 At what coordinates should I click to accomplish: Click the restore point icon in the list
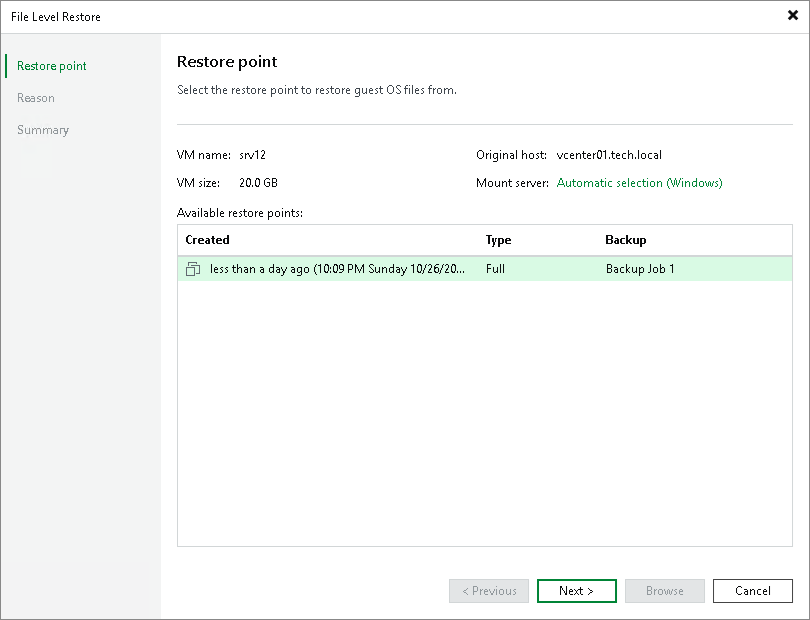coord(193,268)
